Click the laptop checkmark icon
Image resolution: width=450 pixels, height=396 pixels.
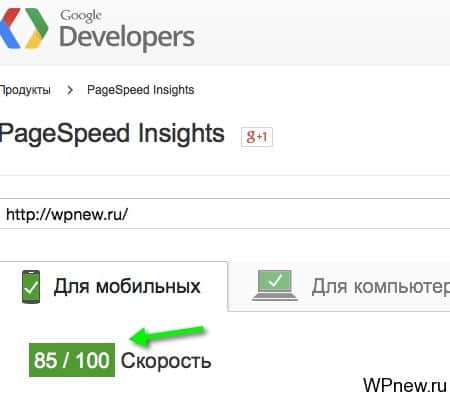pos(275,285)
